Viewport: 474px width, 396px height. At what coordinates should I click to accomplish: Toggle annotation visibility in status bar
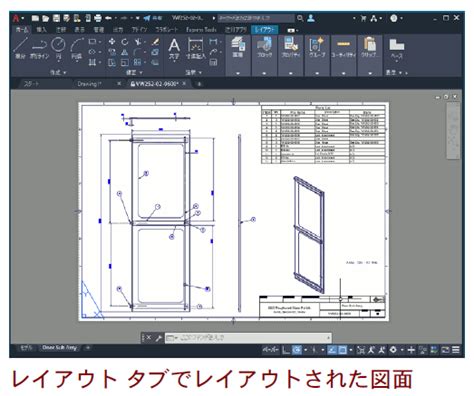click(x=371, y=350)
